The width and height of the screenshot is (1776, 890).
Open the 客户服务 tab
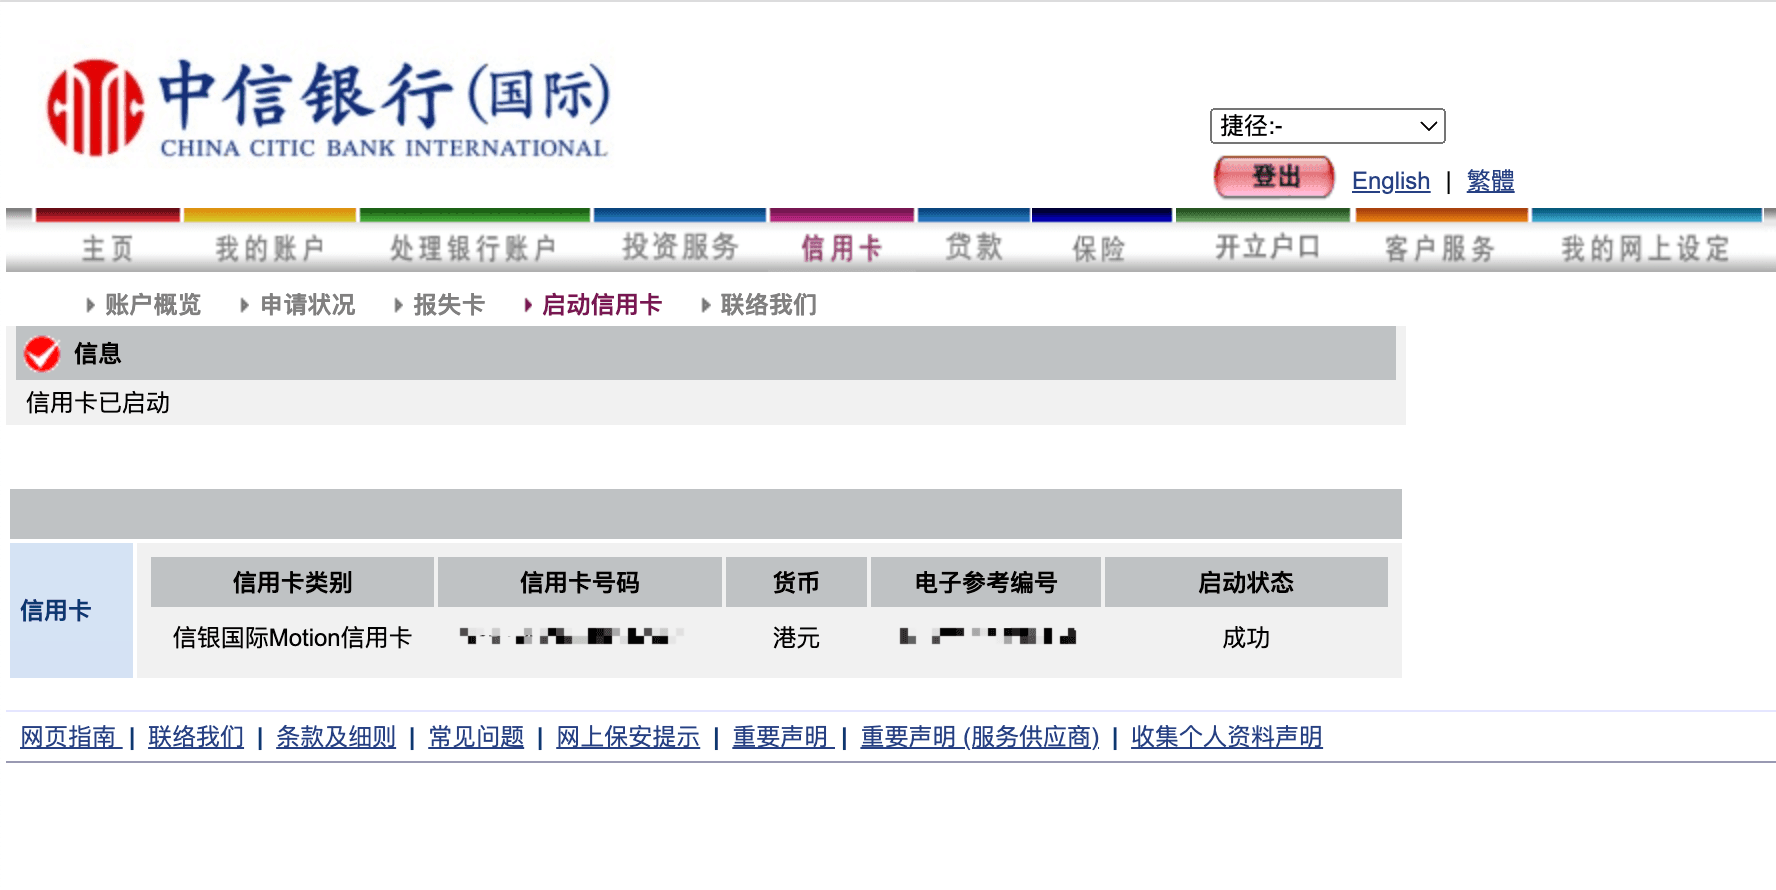[1440, 248]
